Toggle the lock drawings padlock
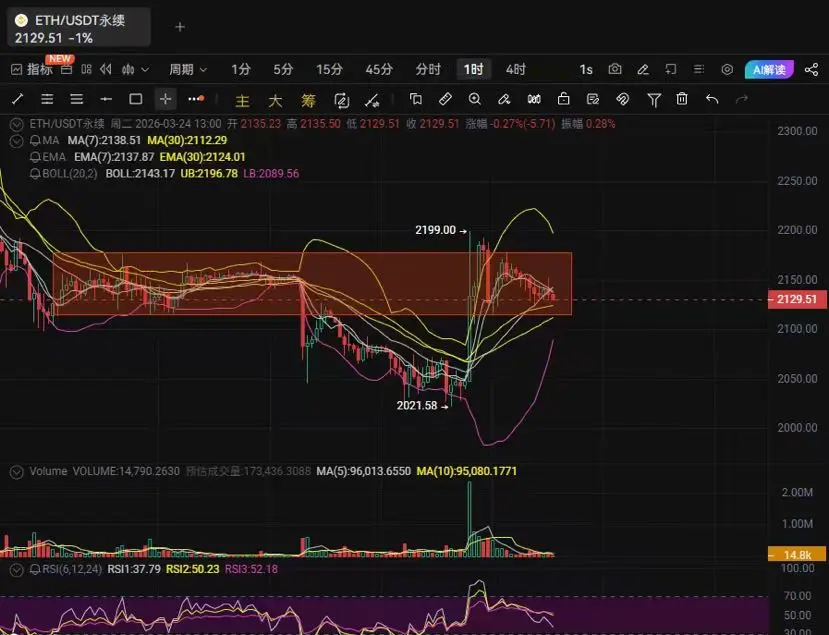 click(564, 99)
